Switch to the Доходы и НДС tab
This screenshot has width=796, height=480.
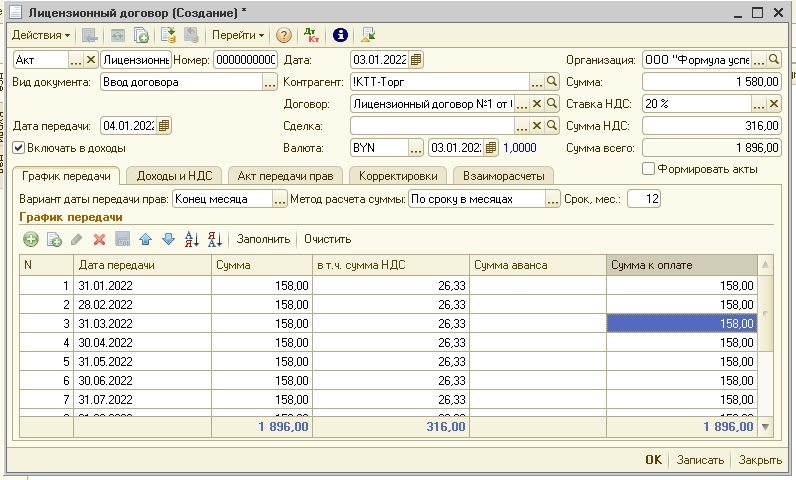[173, 176]
